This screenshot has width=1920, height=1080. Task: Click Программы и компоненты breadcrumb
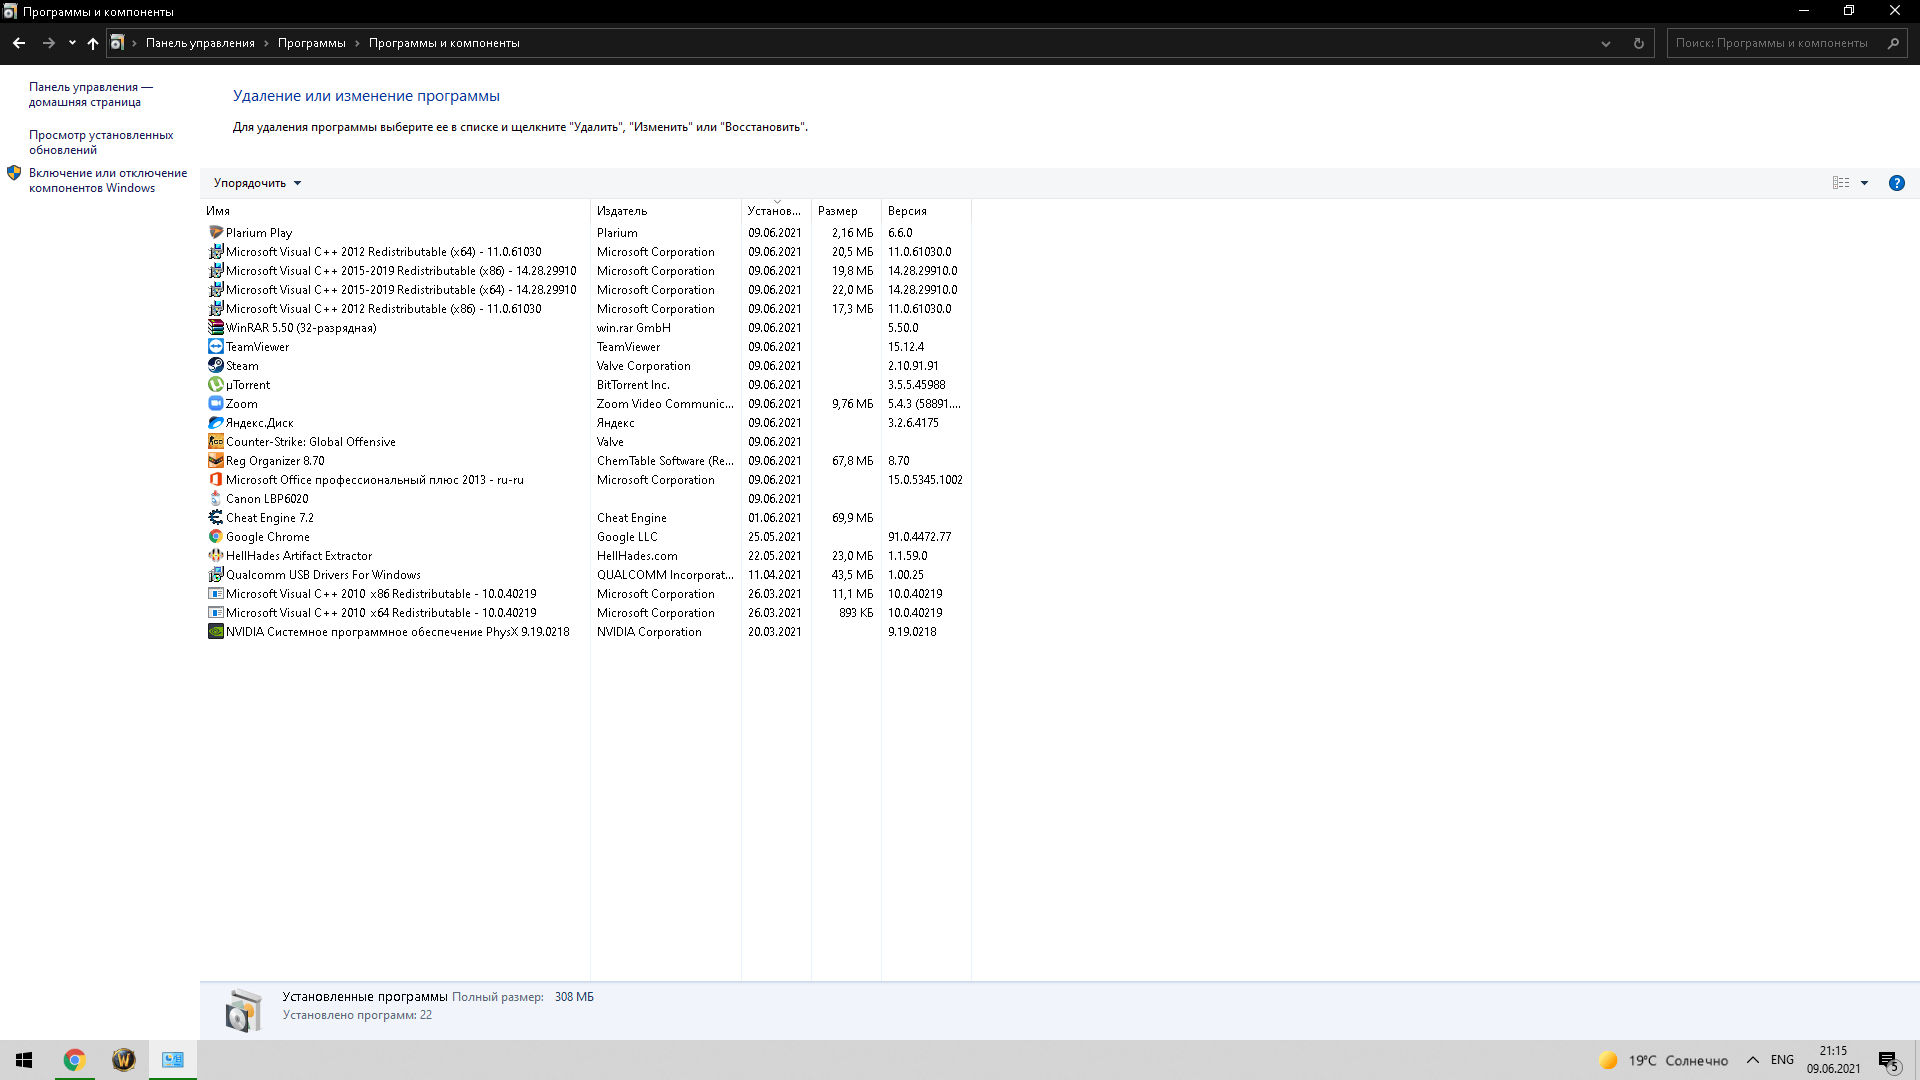444,43
